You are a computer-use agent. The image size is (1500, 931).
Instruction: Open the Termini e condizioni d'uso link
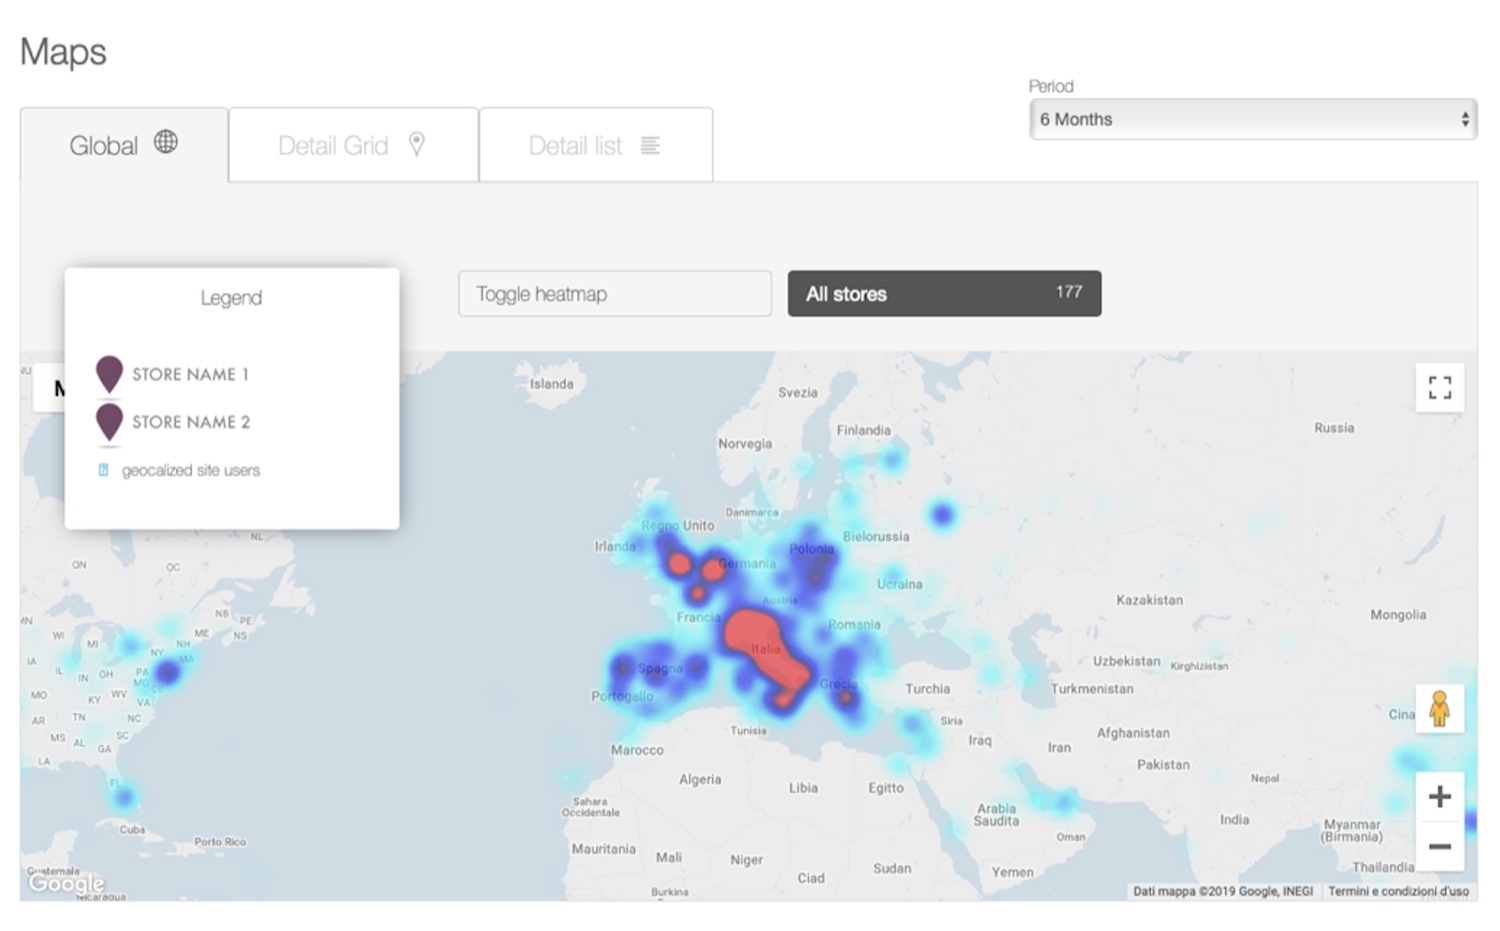(1398, 891)
